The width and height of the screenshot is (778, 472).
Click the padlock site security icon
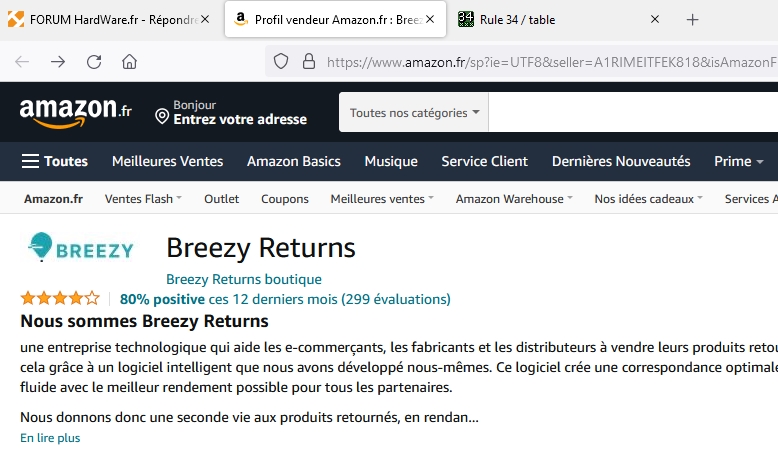coord(308,61)
